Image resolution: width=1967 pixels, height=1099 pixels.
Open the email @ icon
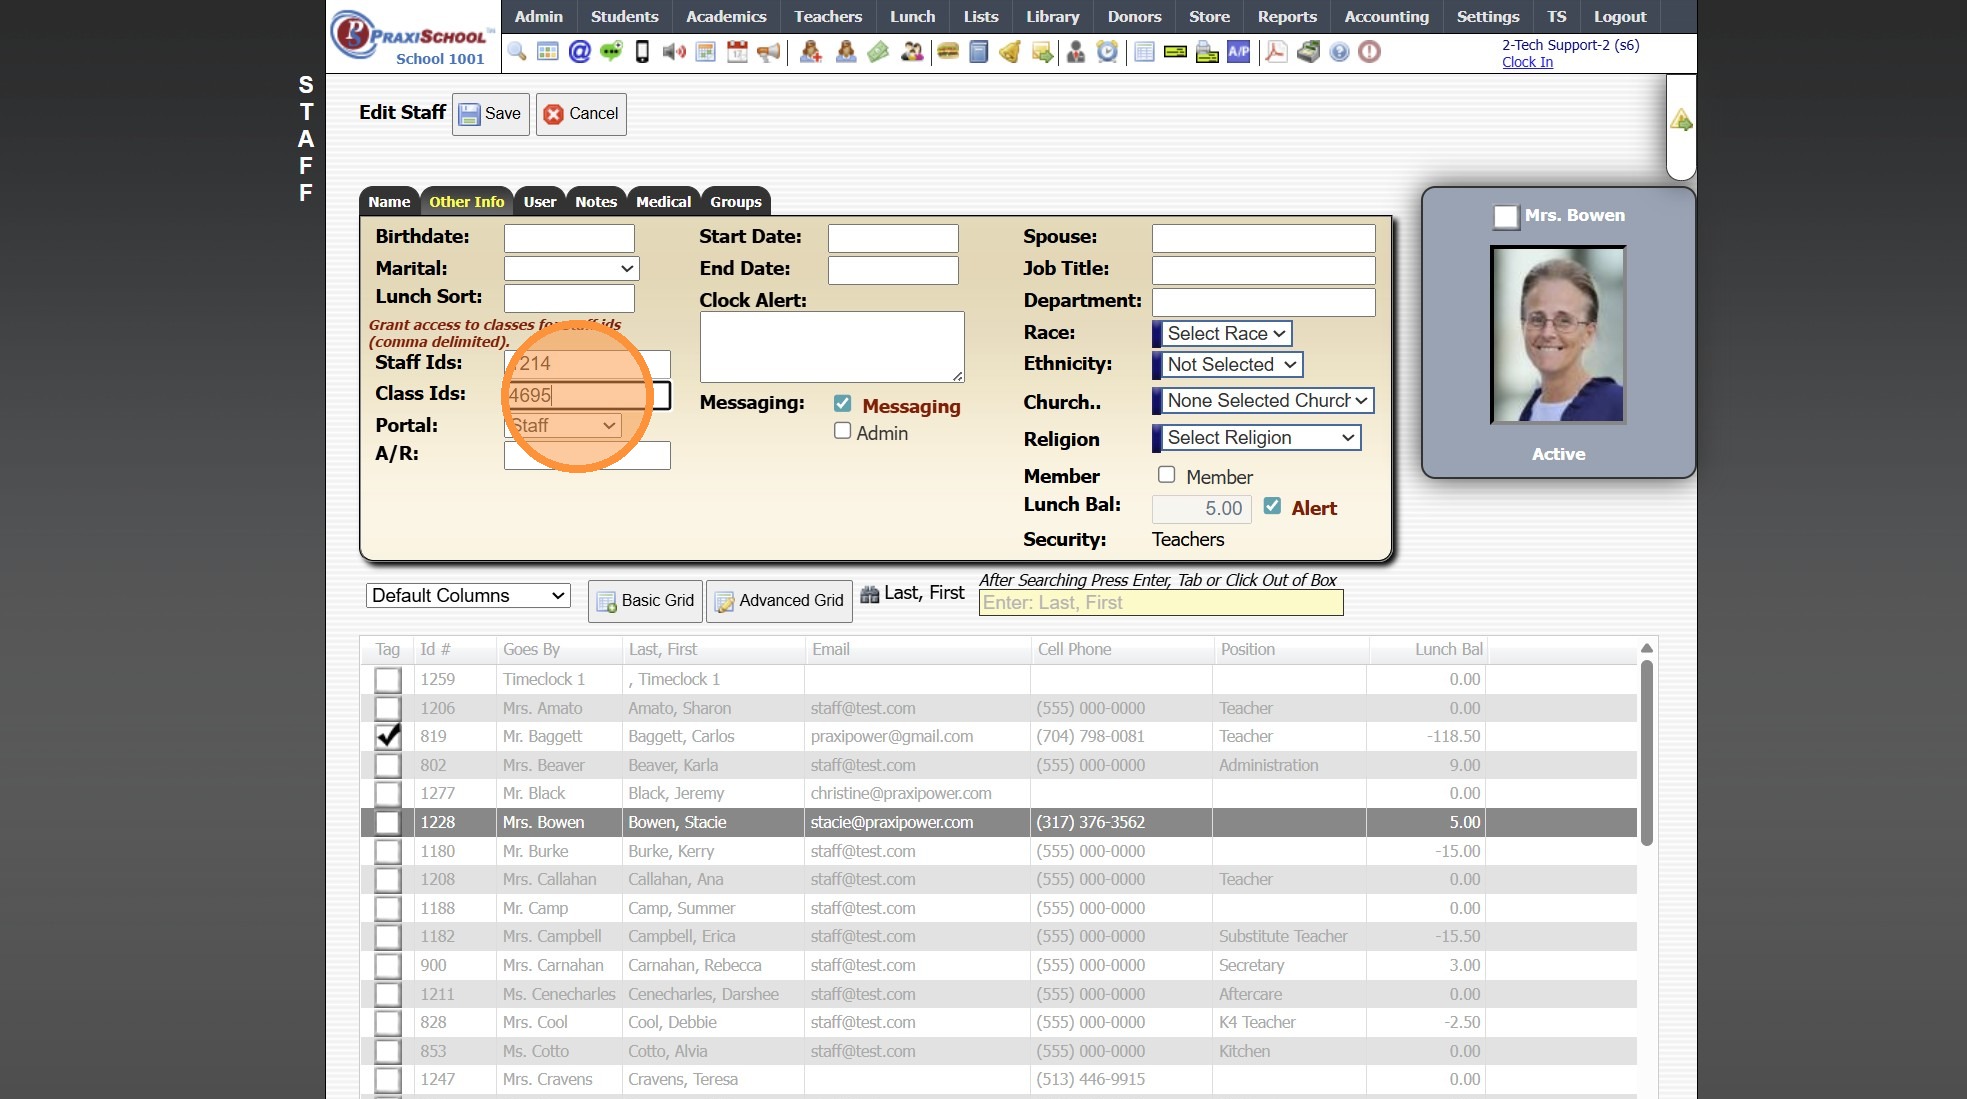(x=579, y=51)
